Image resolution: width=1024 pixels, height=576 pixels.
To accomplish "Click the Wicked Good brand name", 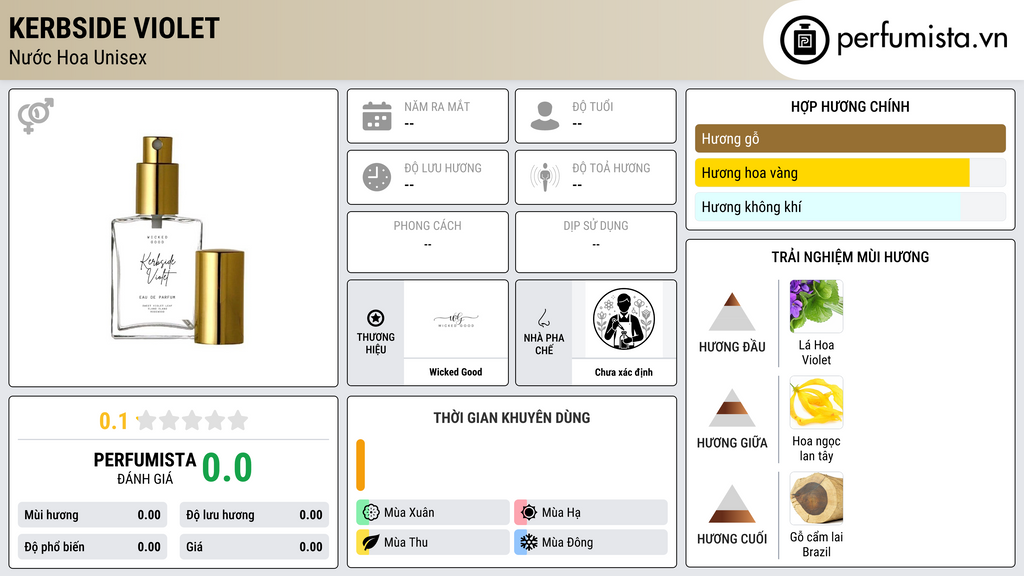I will (x=456, y=372).
